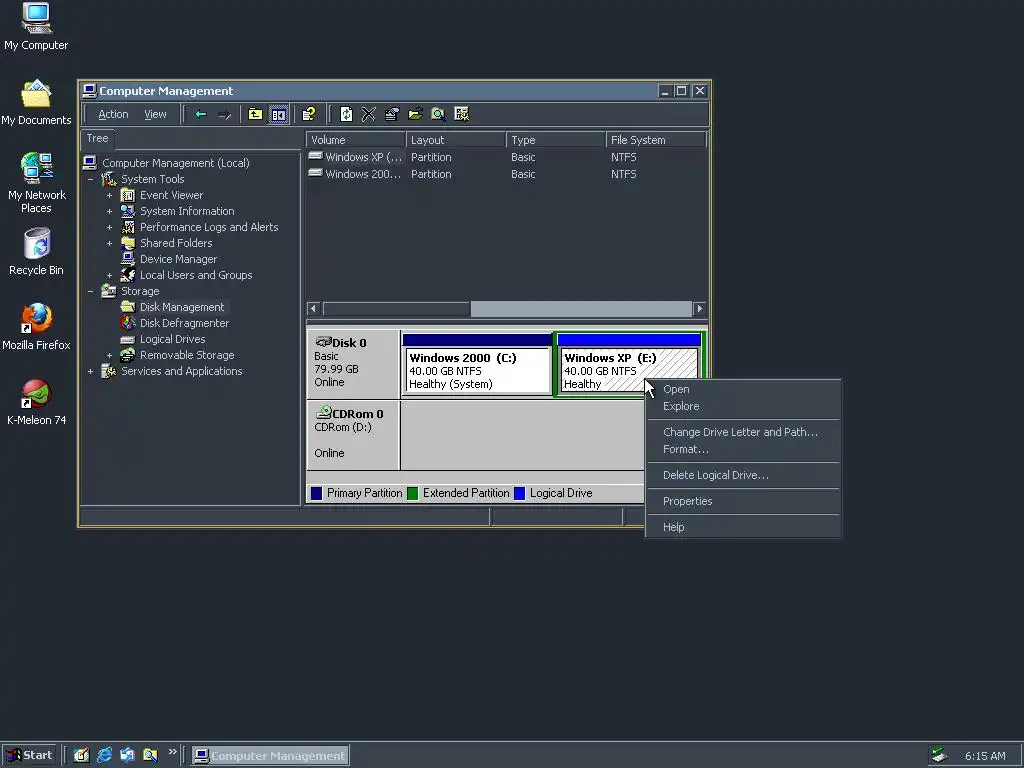Select the Windows 2000 (C:) partition block
1024x768 pixels.
(x=477, y=364)
